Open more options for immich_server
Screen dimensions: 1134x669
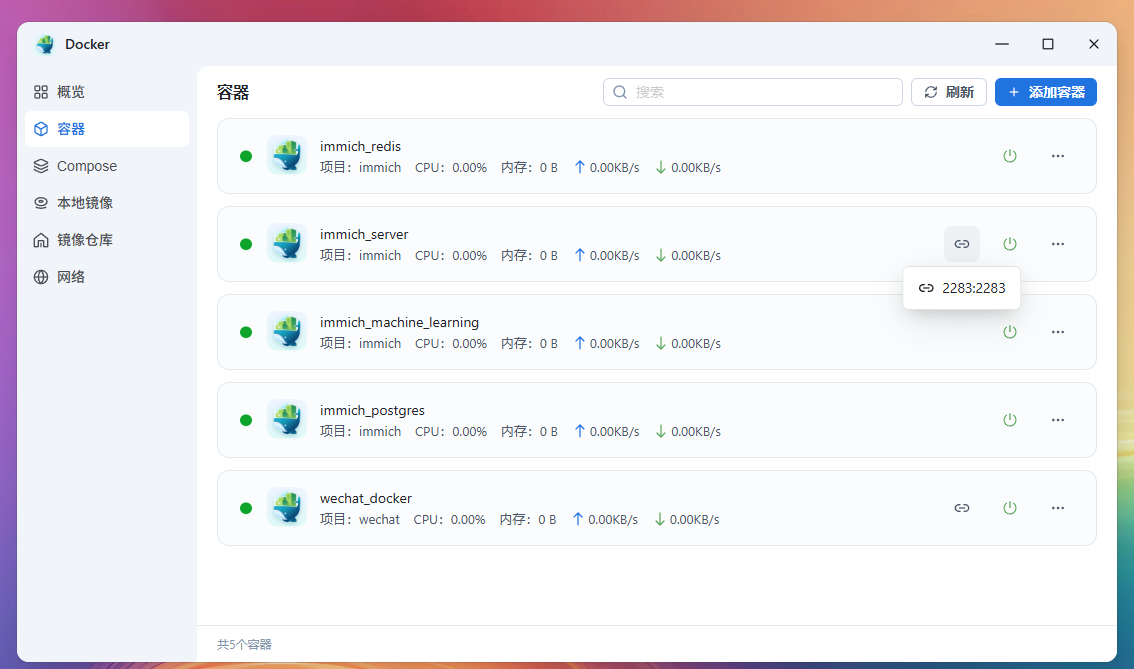tap(1057, 244)
